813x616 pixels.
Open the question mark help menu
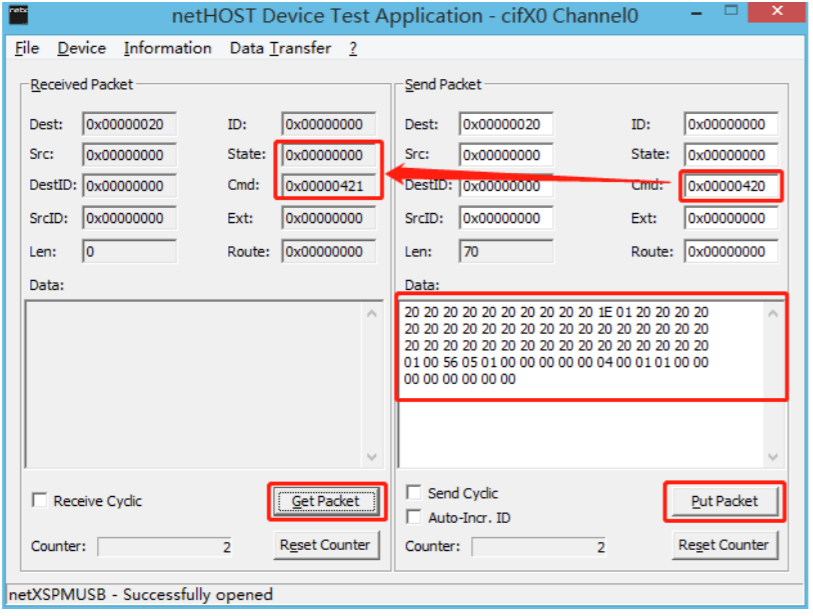coord(353,48)
